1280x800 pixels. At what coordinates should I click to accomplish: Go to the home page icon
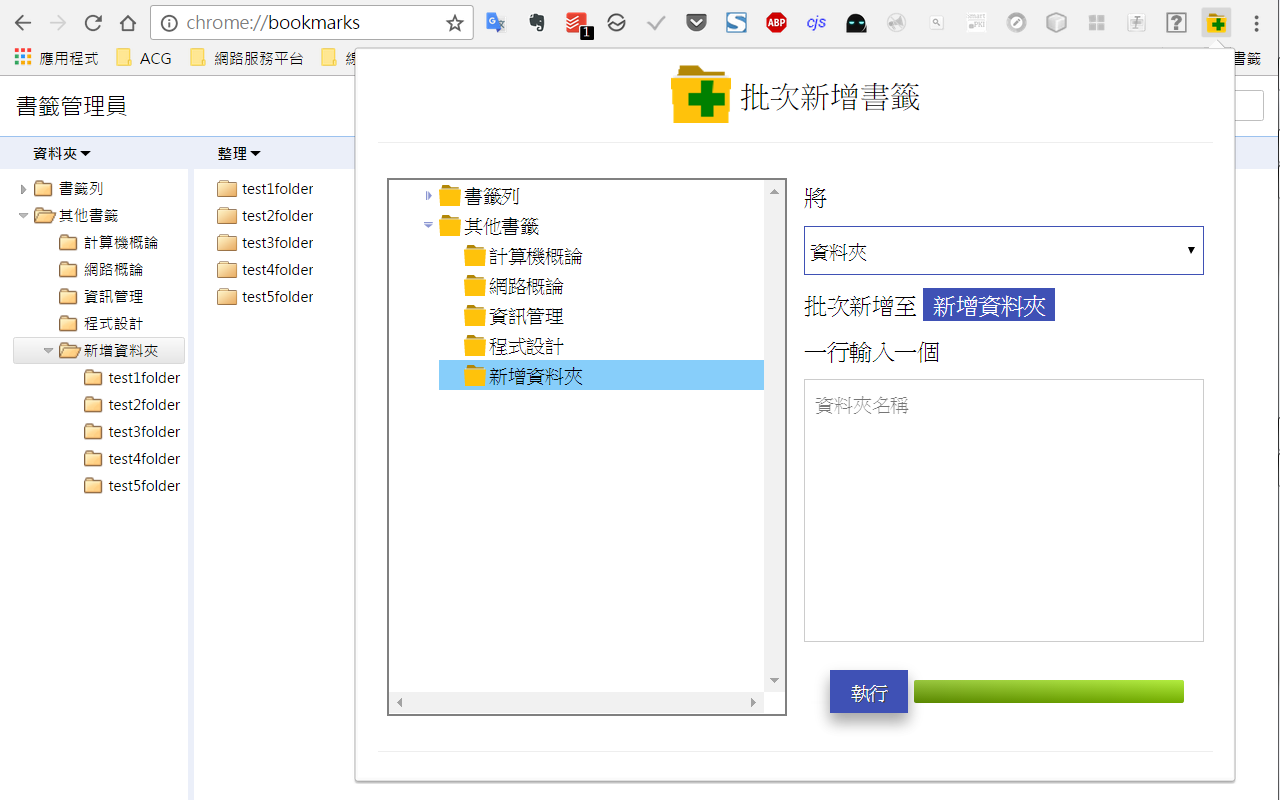pos(128,23)
